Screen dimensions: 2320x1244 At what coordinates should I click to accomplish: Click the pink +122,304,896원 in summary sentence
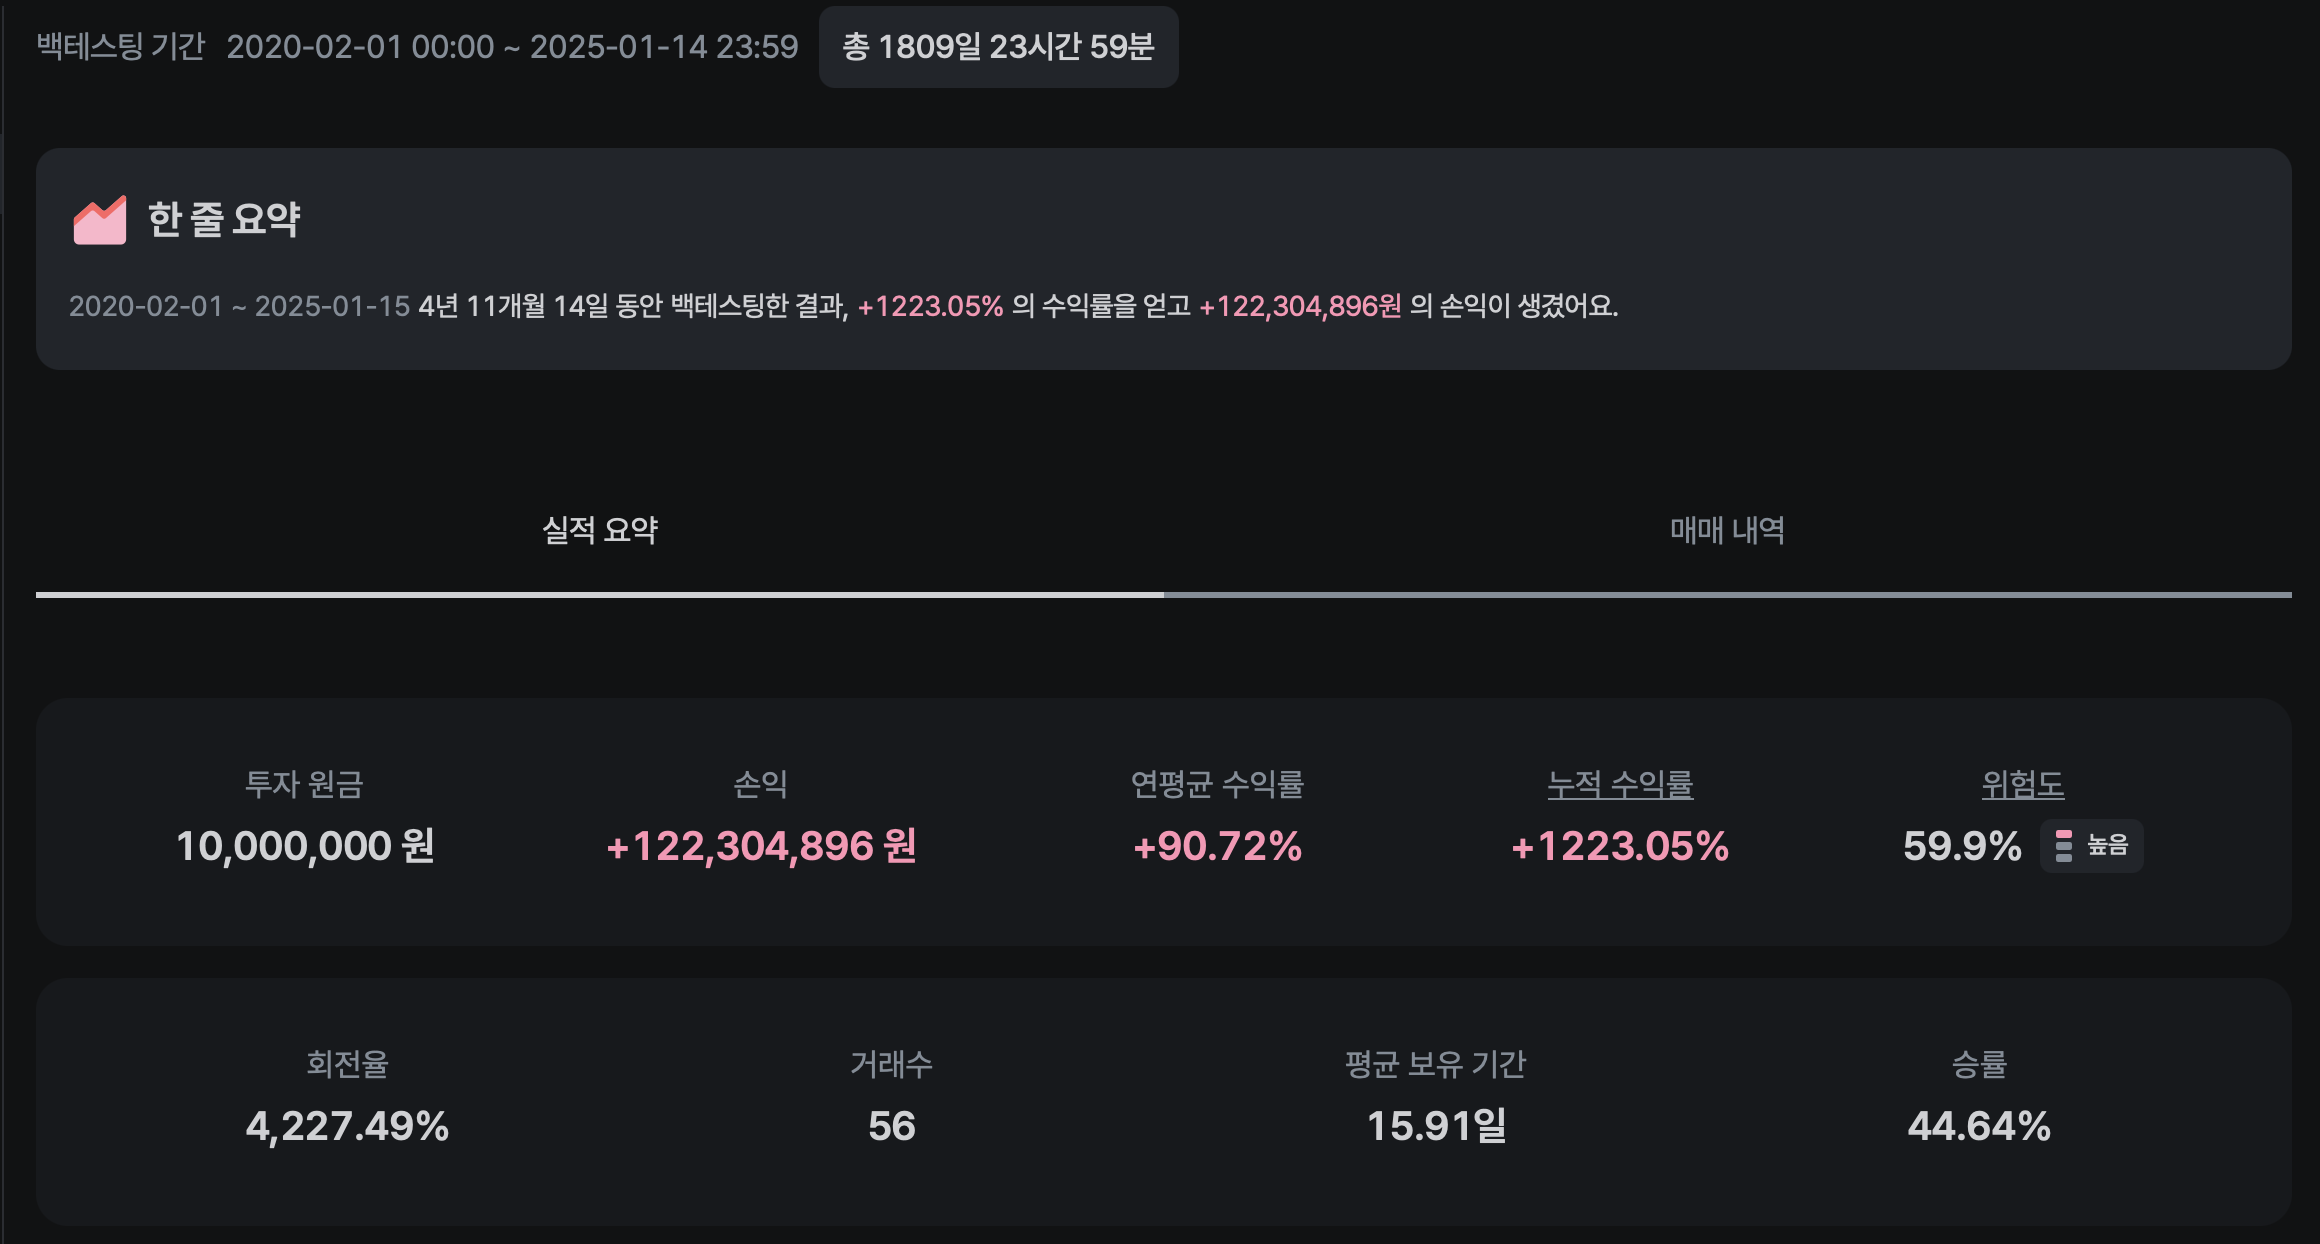pos(1300,306)
